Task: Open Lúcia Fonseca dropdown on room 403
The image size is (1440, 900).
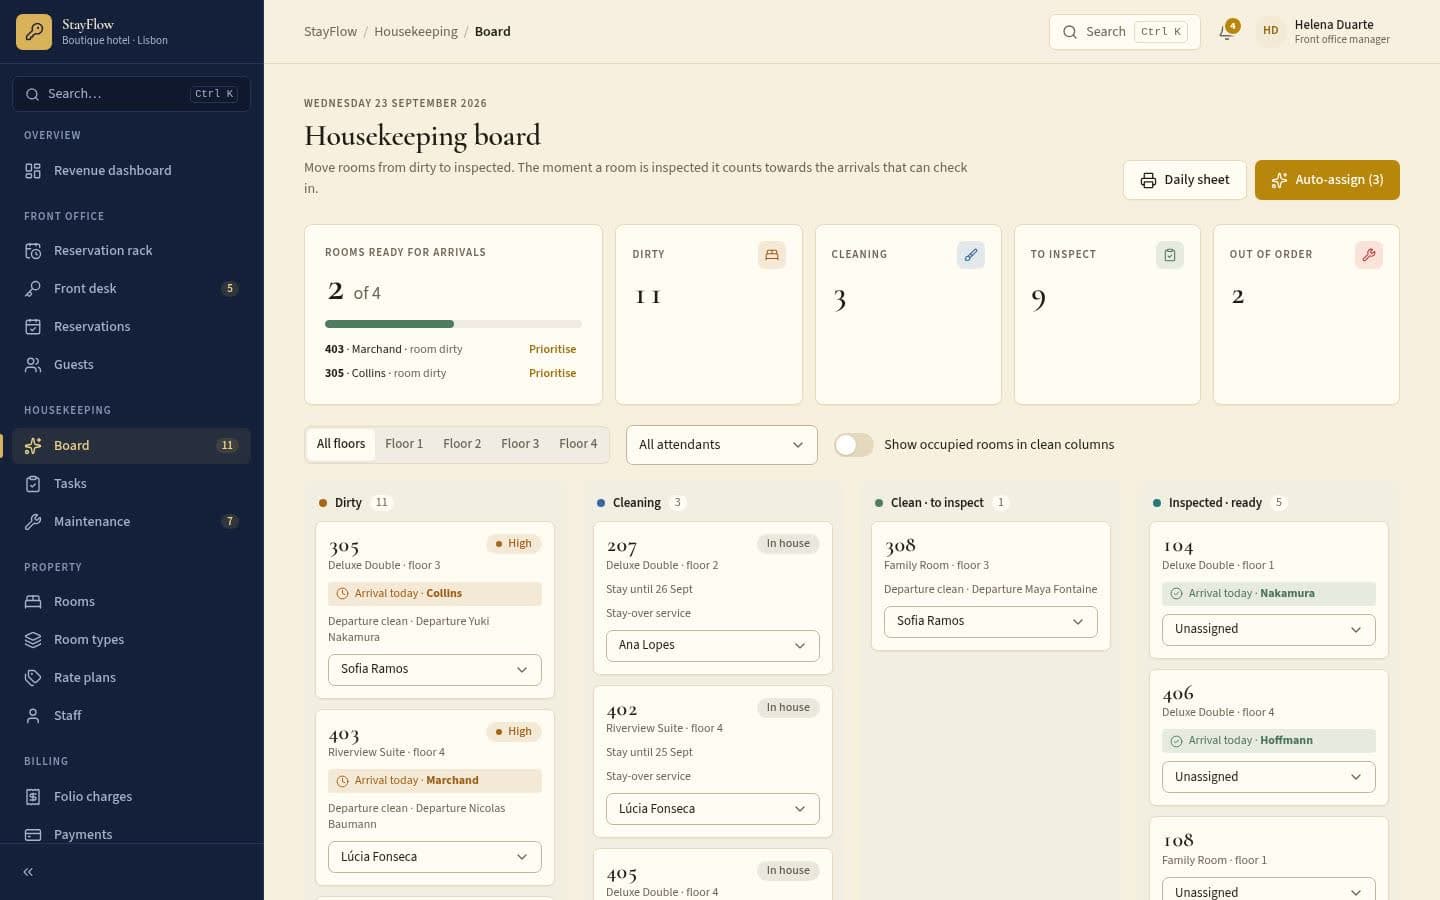Action: click(435, 857)
